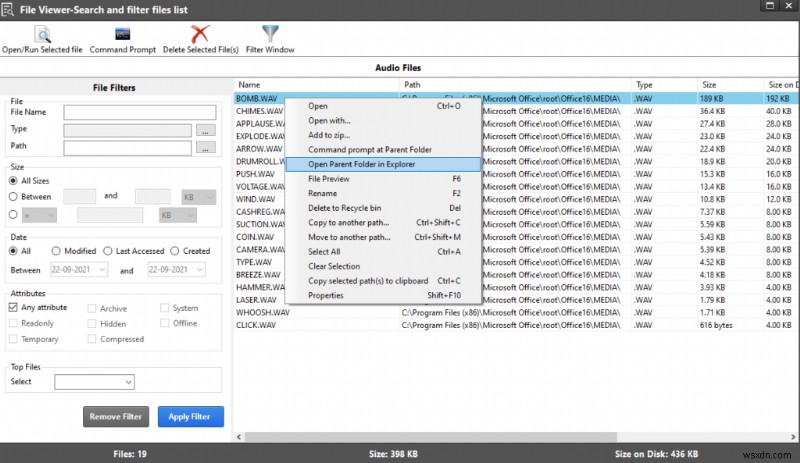
Task: Select the Between size radio button
Action: (13, 197)
